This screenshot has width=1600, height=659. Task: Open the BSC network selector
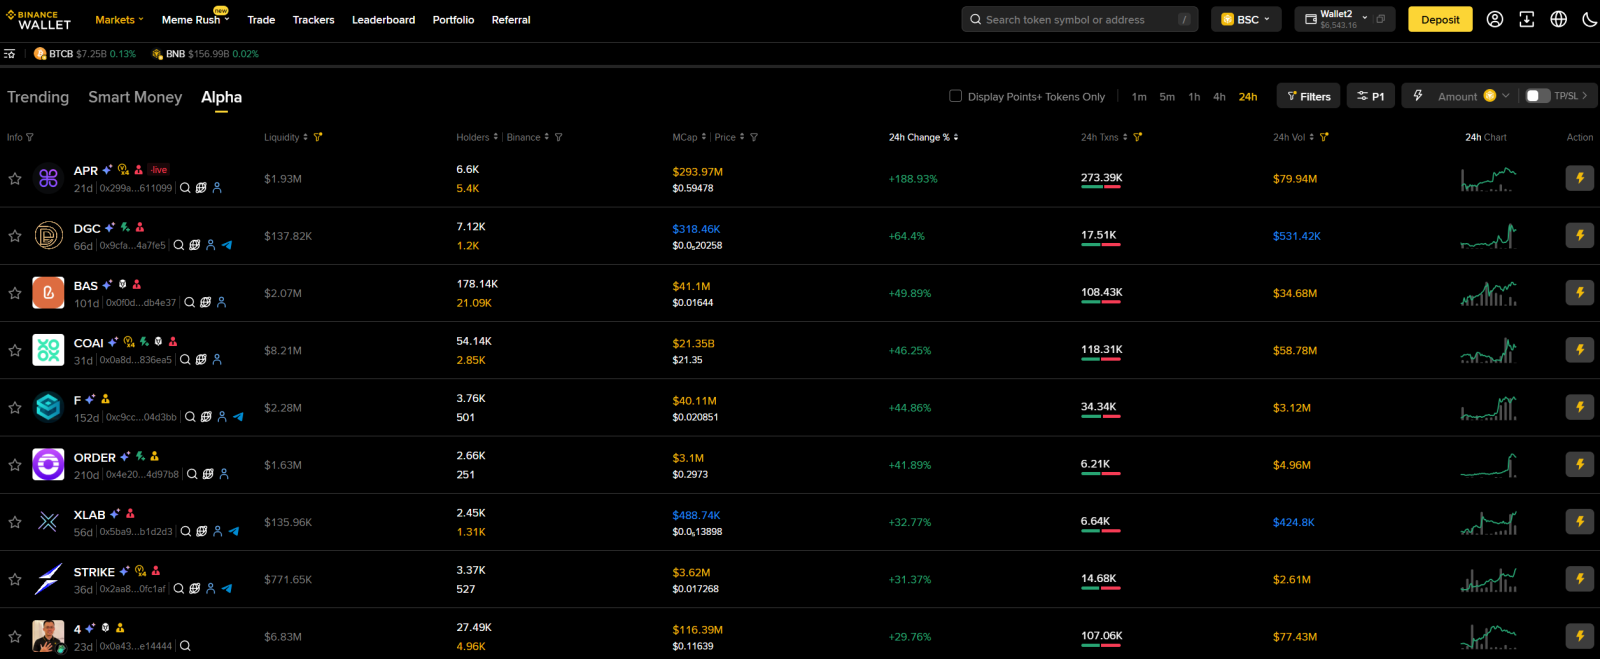pos(1246,19)
